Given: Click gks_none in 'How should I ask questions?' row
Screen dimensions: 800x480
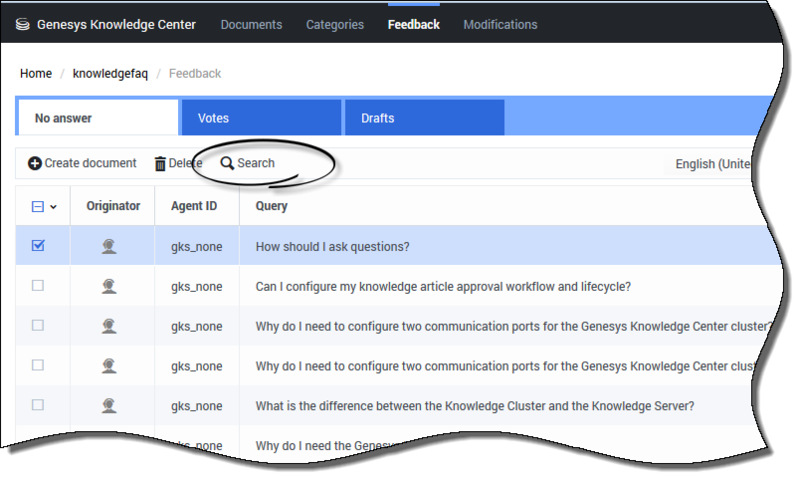Looking at the screenshot, I should (x=196, y=247).
